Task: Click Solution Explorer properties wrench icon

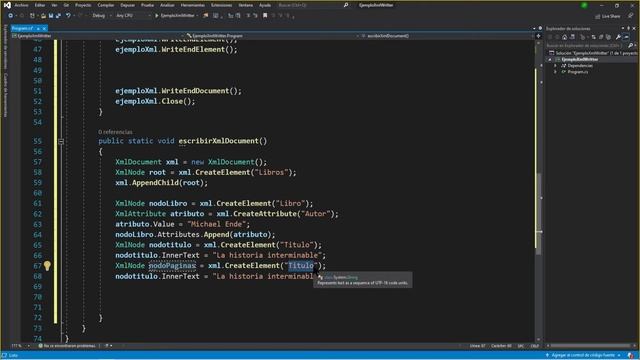Action: point(618,37)
